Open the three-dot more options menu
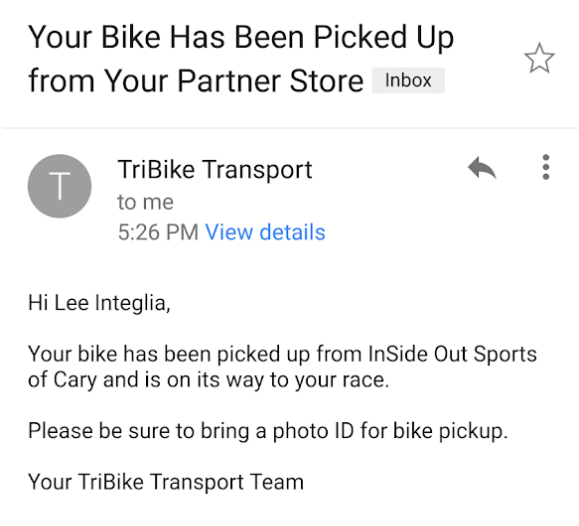The height and width of the screenshot is (526, 579). [546, 167]
